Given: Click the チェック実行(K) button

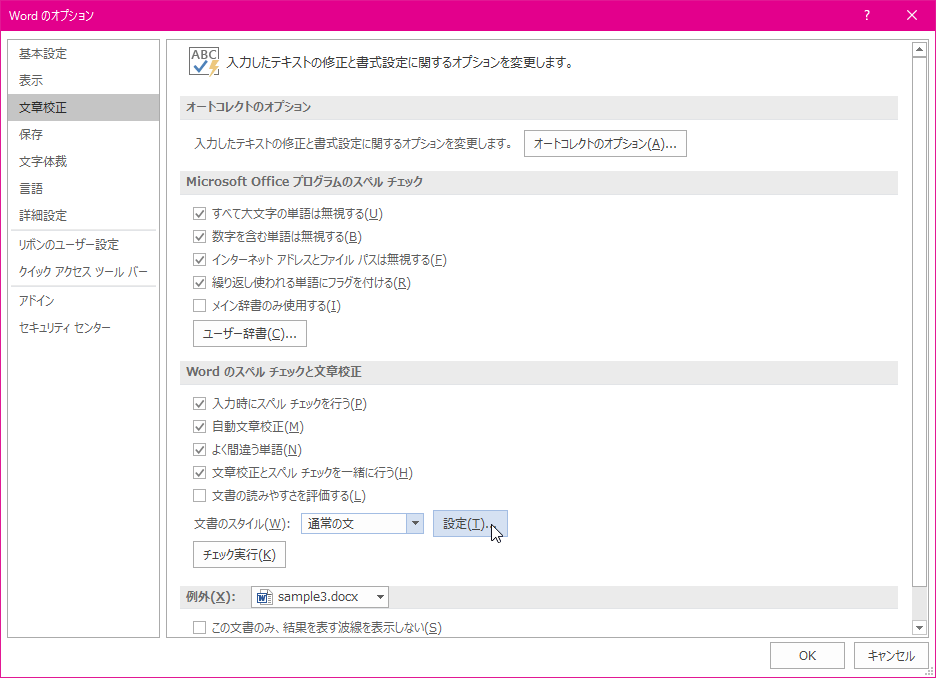Looking at the screenshot, I should click(x=239, y=554).
